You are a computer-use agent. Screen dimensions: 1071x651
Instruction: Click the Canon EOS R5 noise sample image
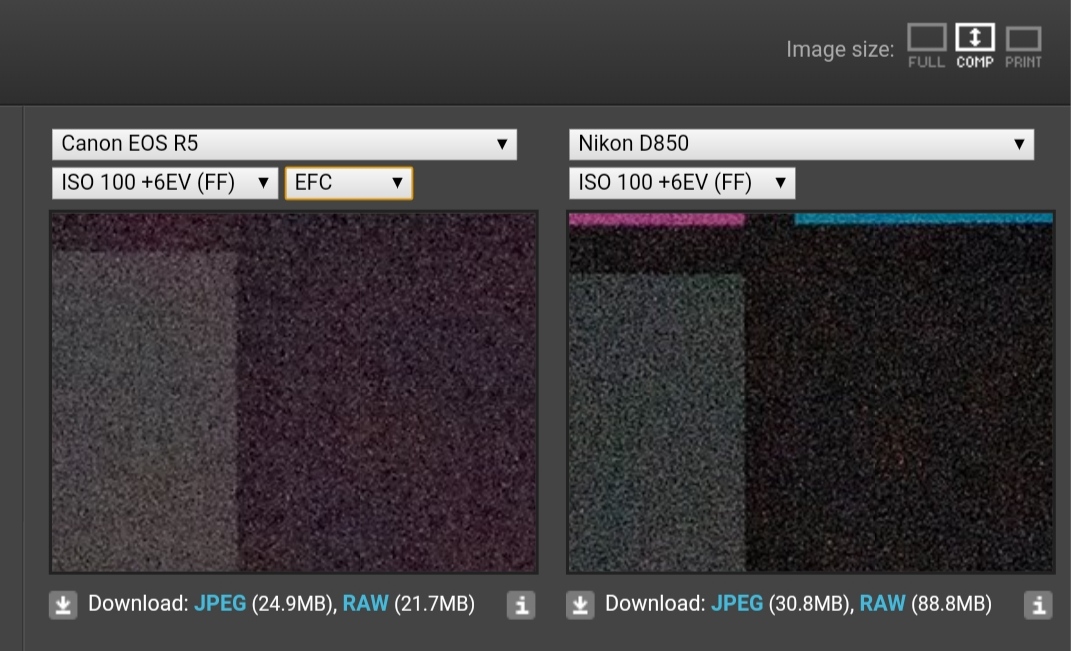(294, 392)
